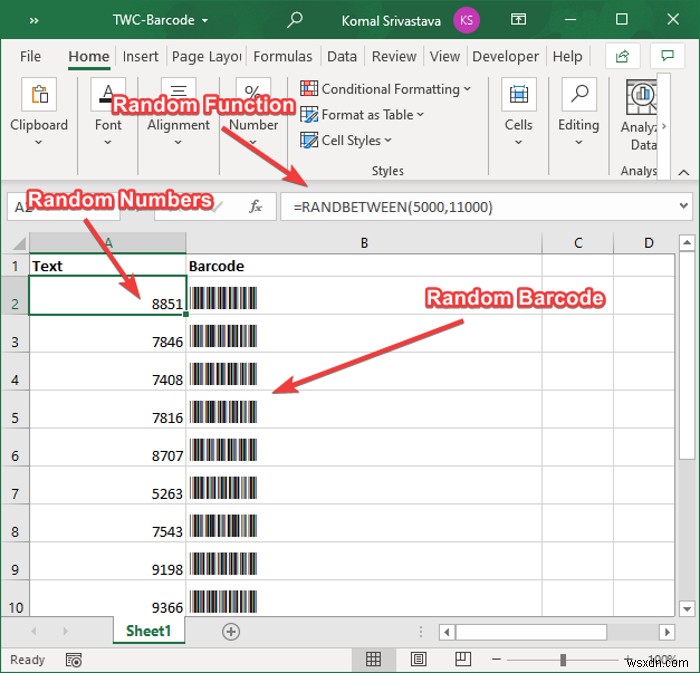Switch to Page Layout view
The height and width of the screenshot is (673, 700).
coord(418,659)
